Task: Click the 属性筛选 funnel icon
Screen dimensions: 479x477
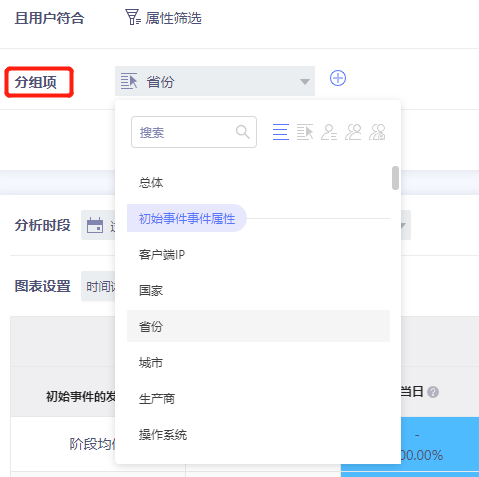Action: click(132, 17)
